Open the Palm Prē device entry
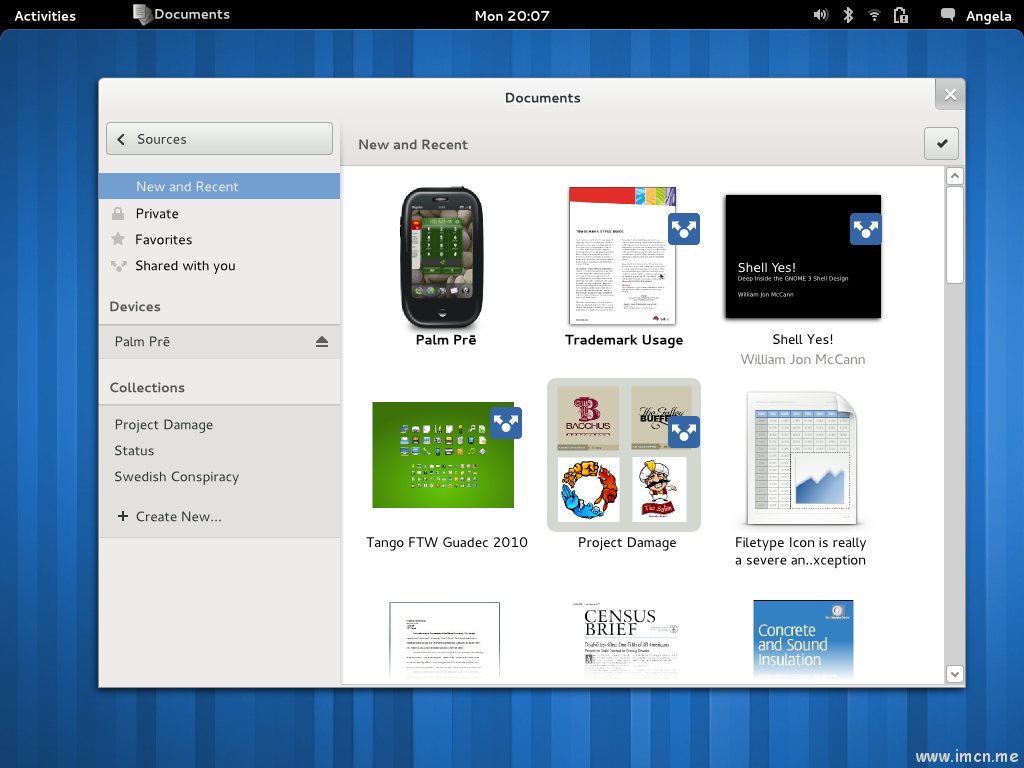The image size is (1024, 768). pyautogui.click(x=219, y=342)
